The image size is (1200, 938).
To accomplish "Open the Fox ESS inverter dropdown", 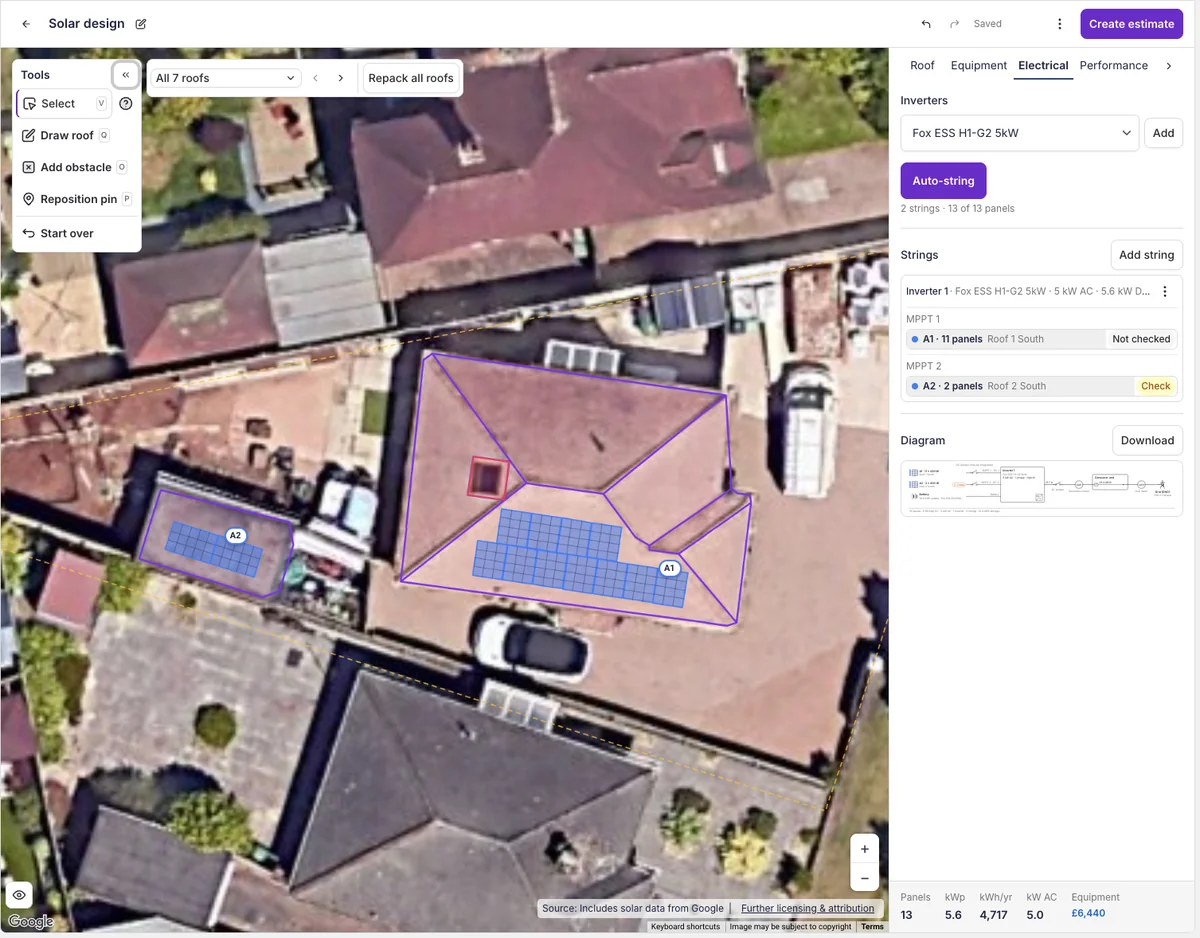I will pos(1020,133).
